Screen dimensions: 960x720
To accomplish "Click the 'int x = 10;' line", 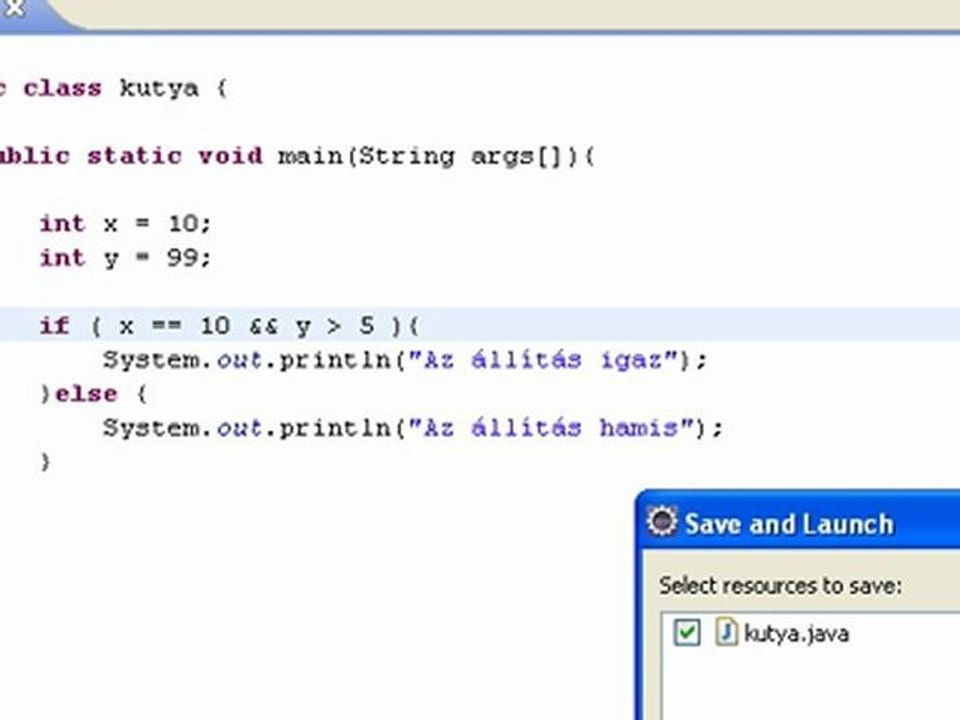I will click(126, 223).
